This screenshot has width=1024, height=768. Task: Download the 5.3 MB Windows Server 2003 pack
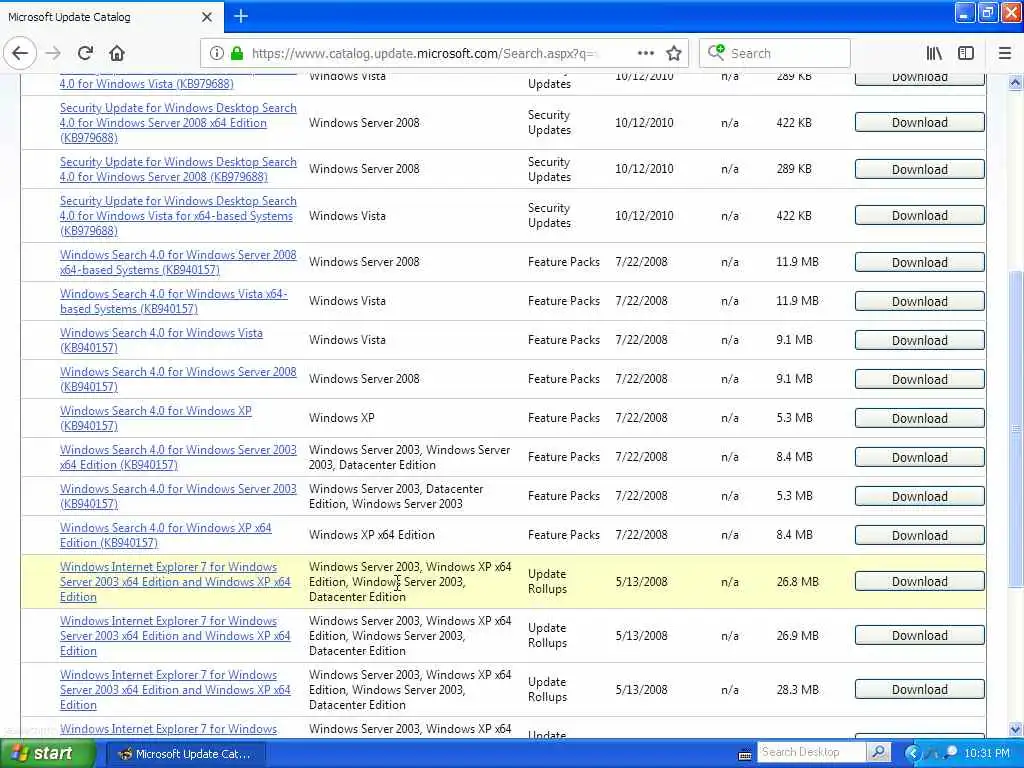(x=920, y=496)
